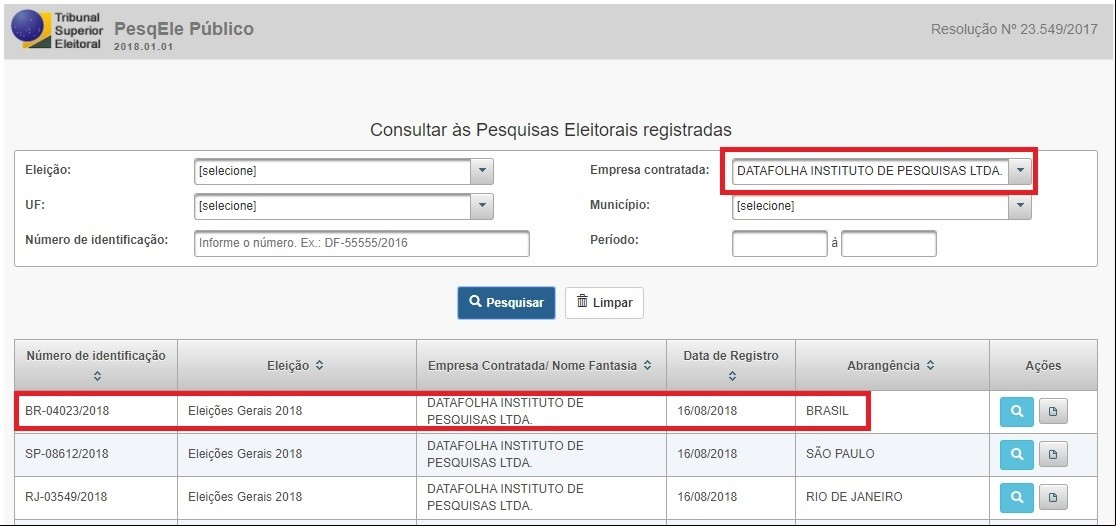Open the Município dropdown
Image resolution: width=1116 pixels, height=526 pixels.
click(x=882, y=206)
